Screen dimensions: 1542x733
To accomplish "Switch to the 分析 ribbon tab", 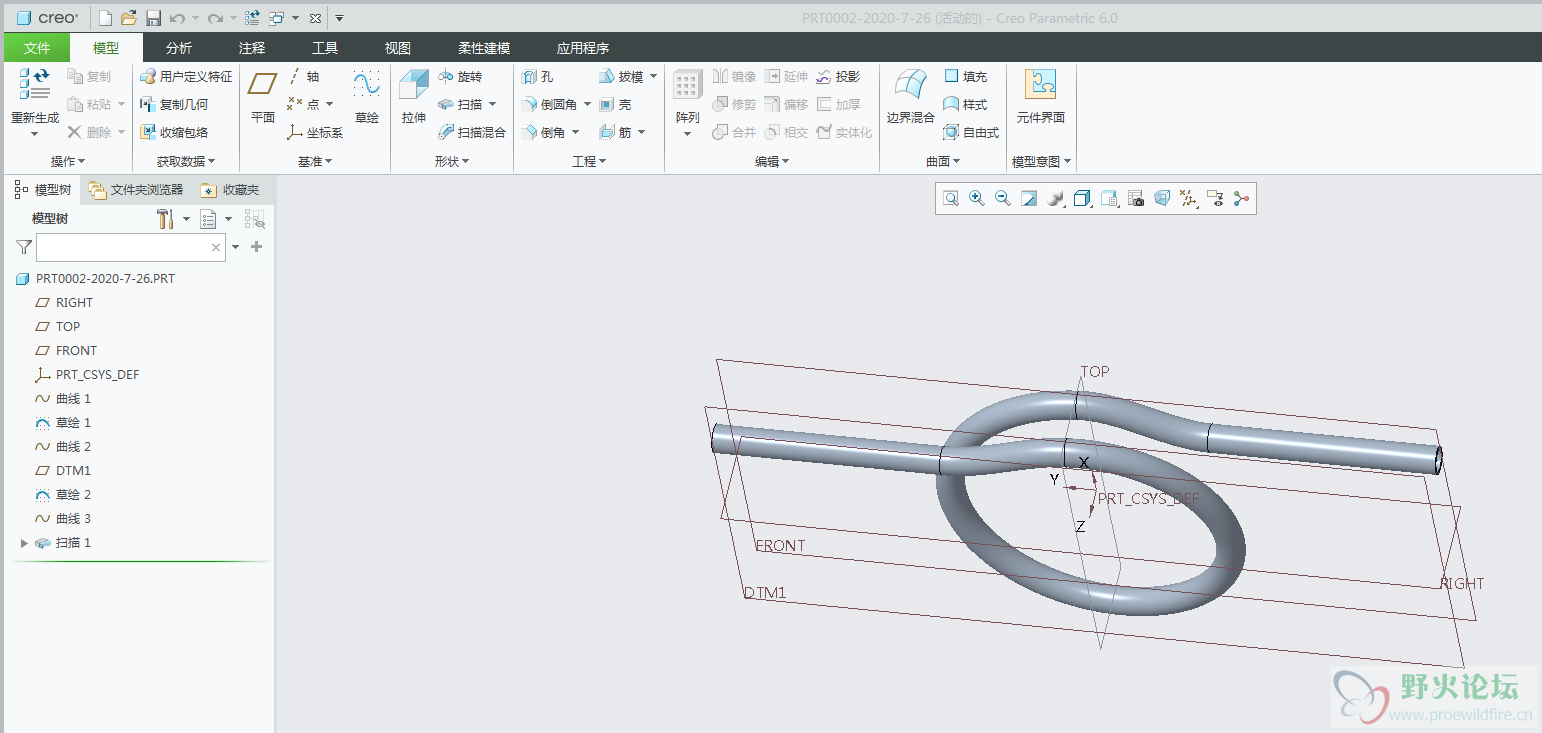I will pos(179,48).
